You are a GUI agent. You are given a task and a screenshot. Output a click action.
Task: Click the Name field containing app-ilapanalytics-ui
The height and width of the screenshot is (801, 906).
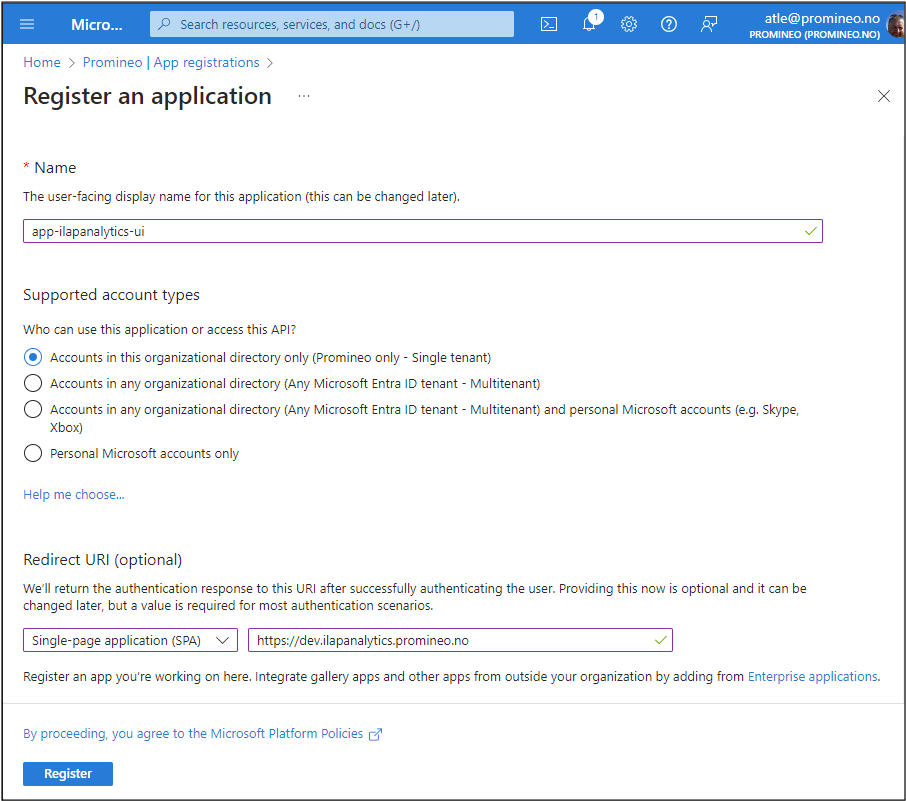coord(423,231)
